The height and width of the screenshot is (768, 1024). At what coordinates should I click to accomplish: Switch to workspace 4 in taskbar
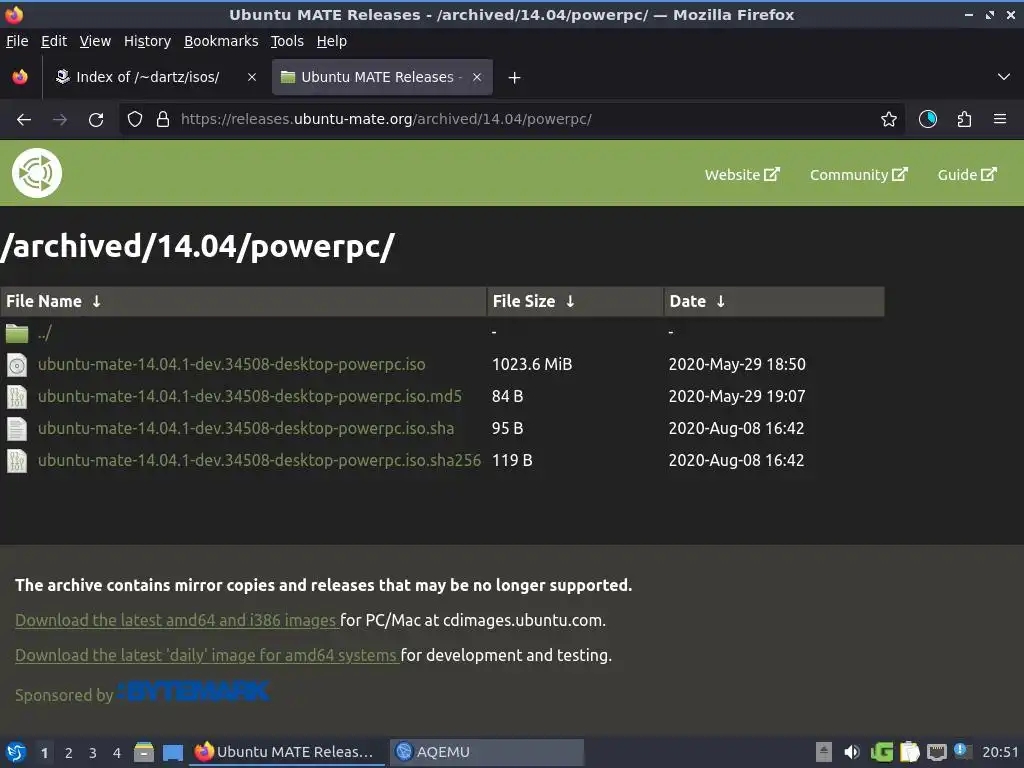tap(117, 753)
